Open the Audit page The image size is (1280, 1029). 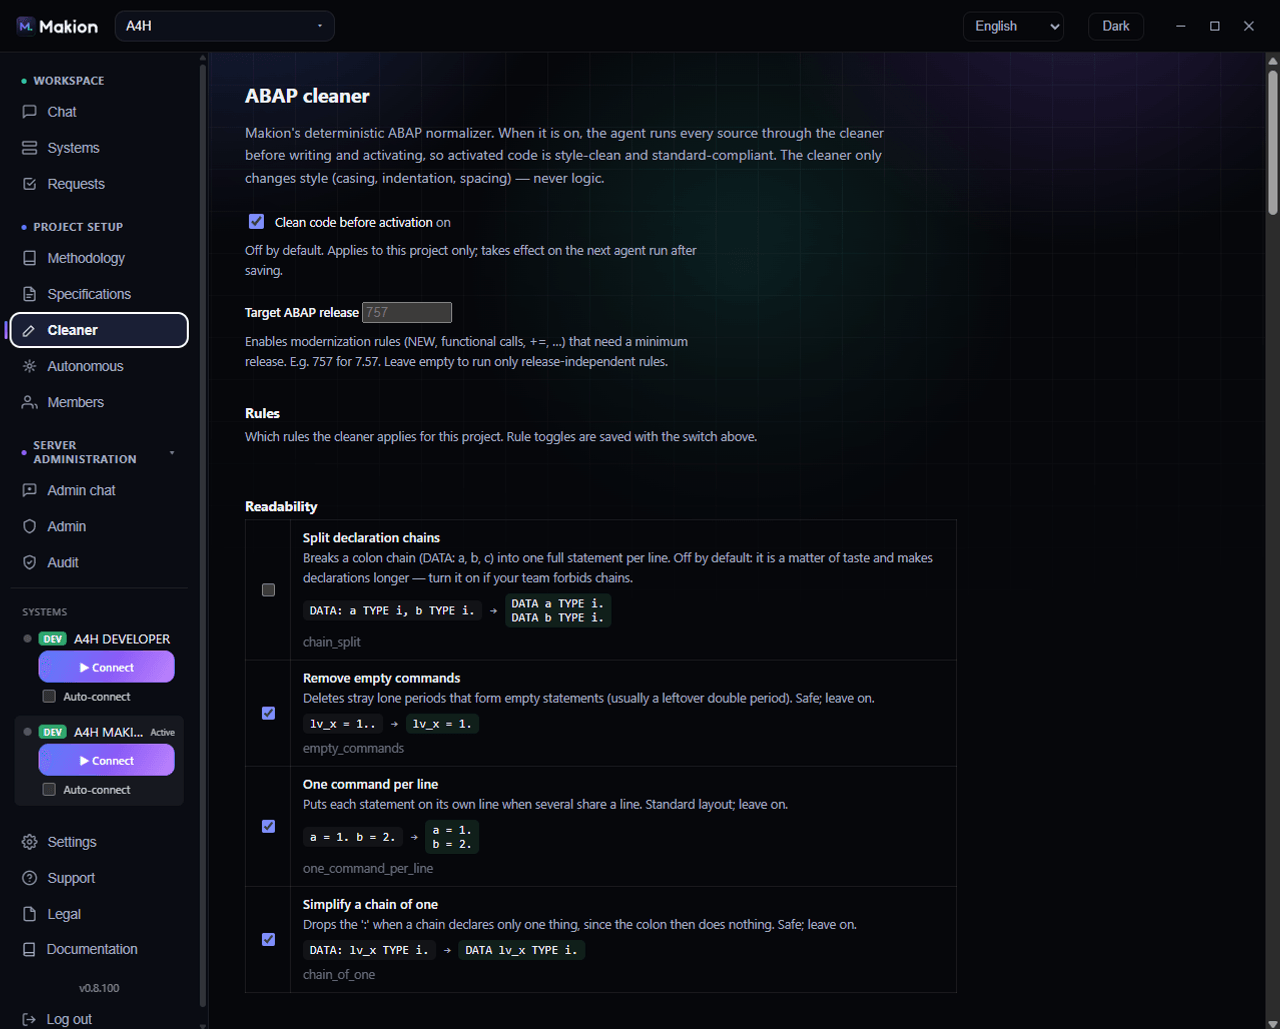click(x=99, y=562)
